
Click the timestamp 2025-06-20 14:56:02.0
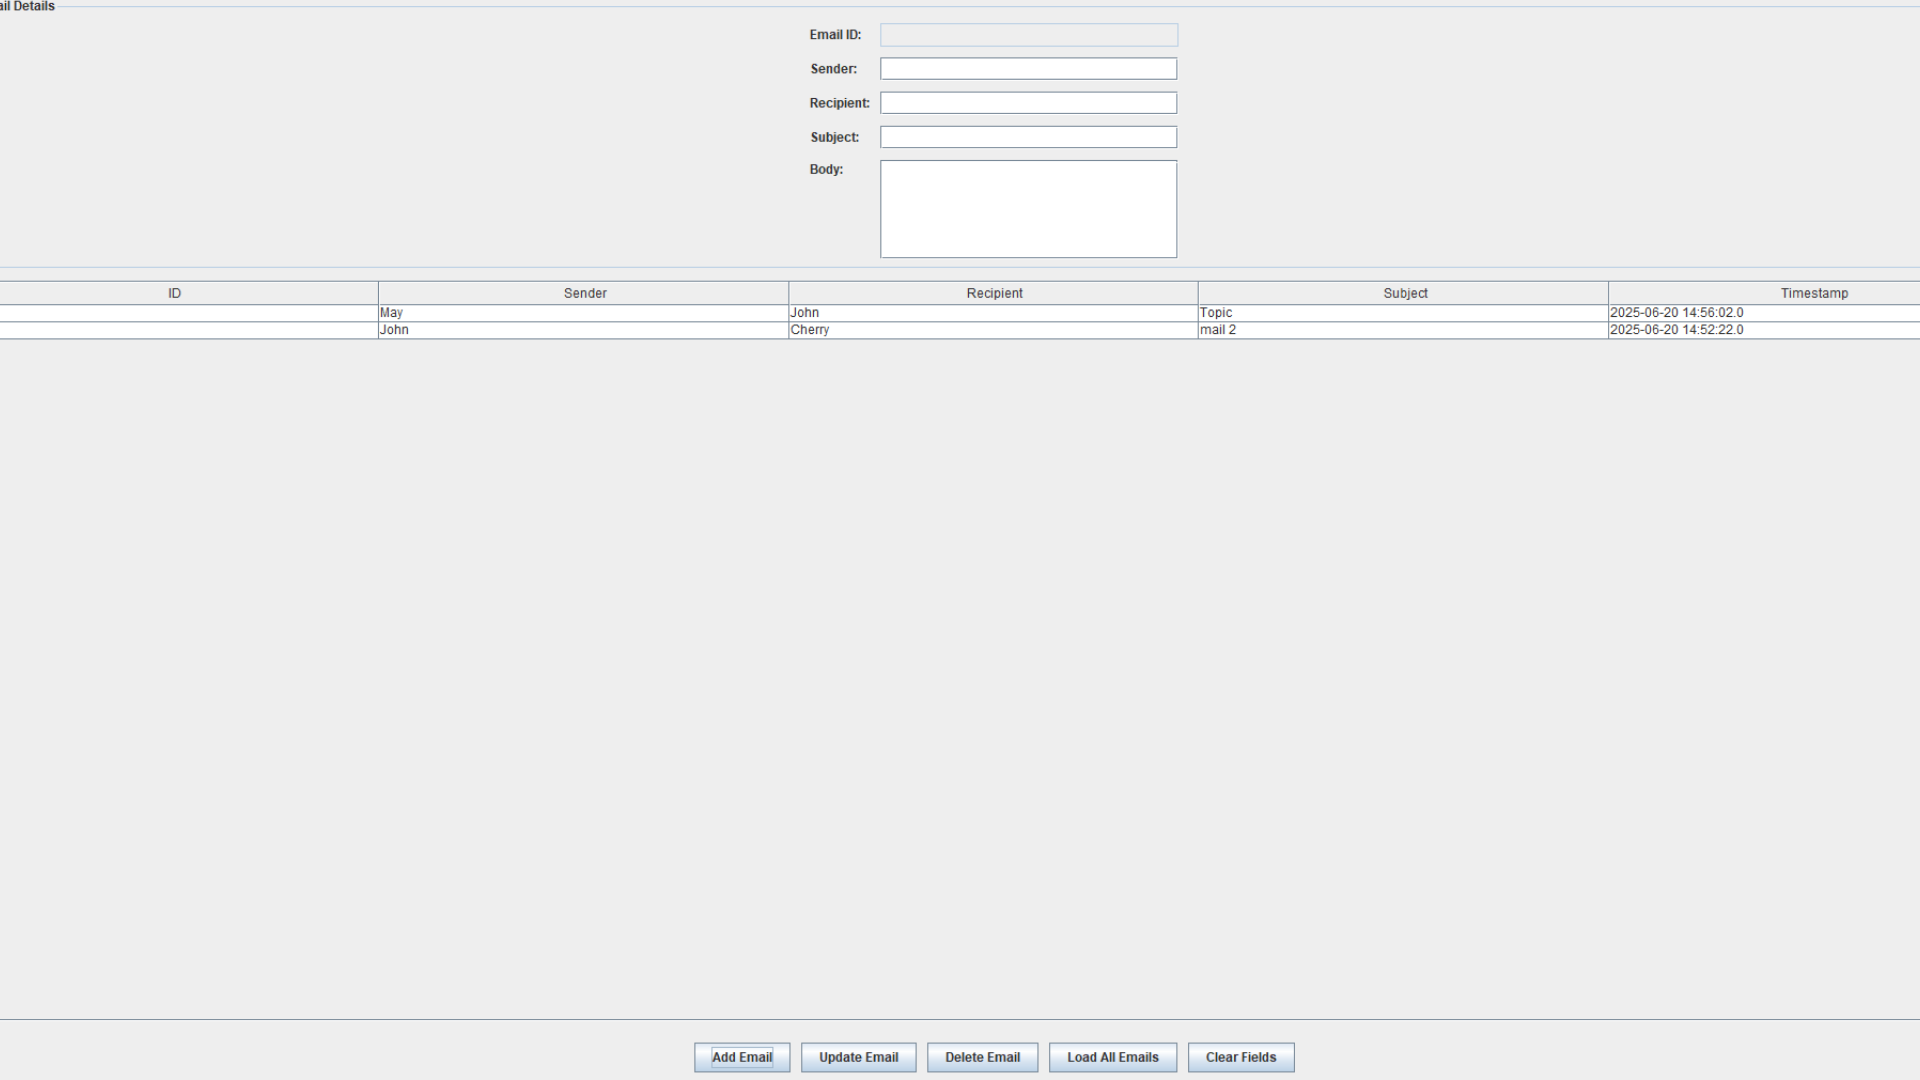(1676, 312)
